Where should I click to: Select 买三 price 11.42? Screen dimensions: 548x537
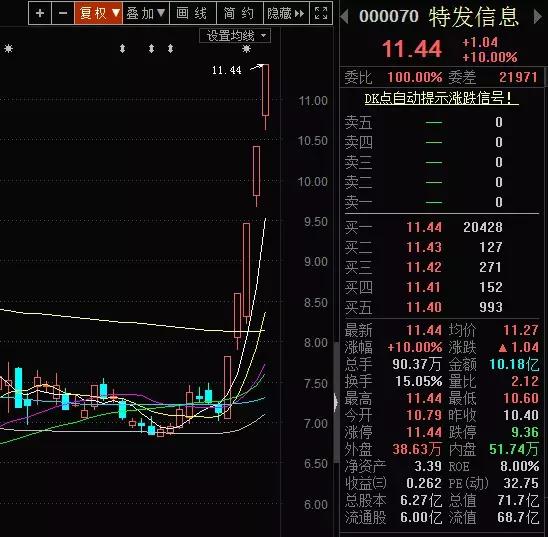[x=424, y=267]
